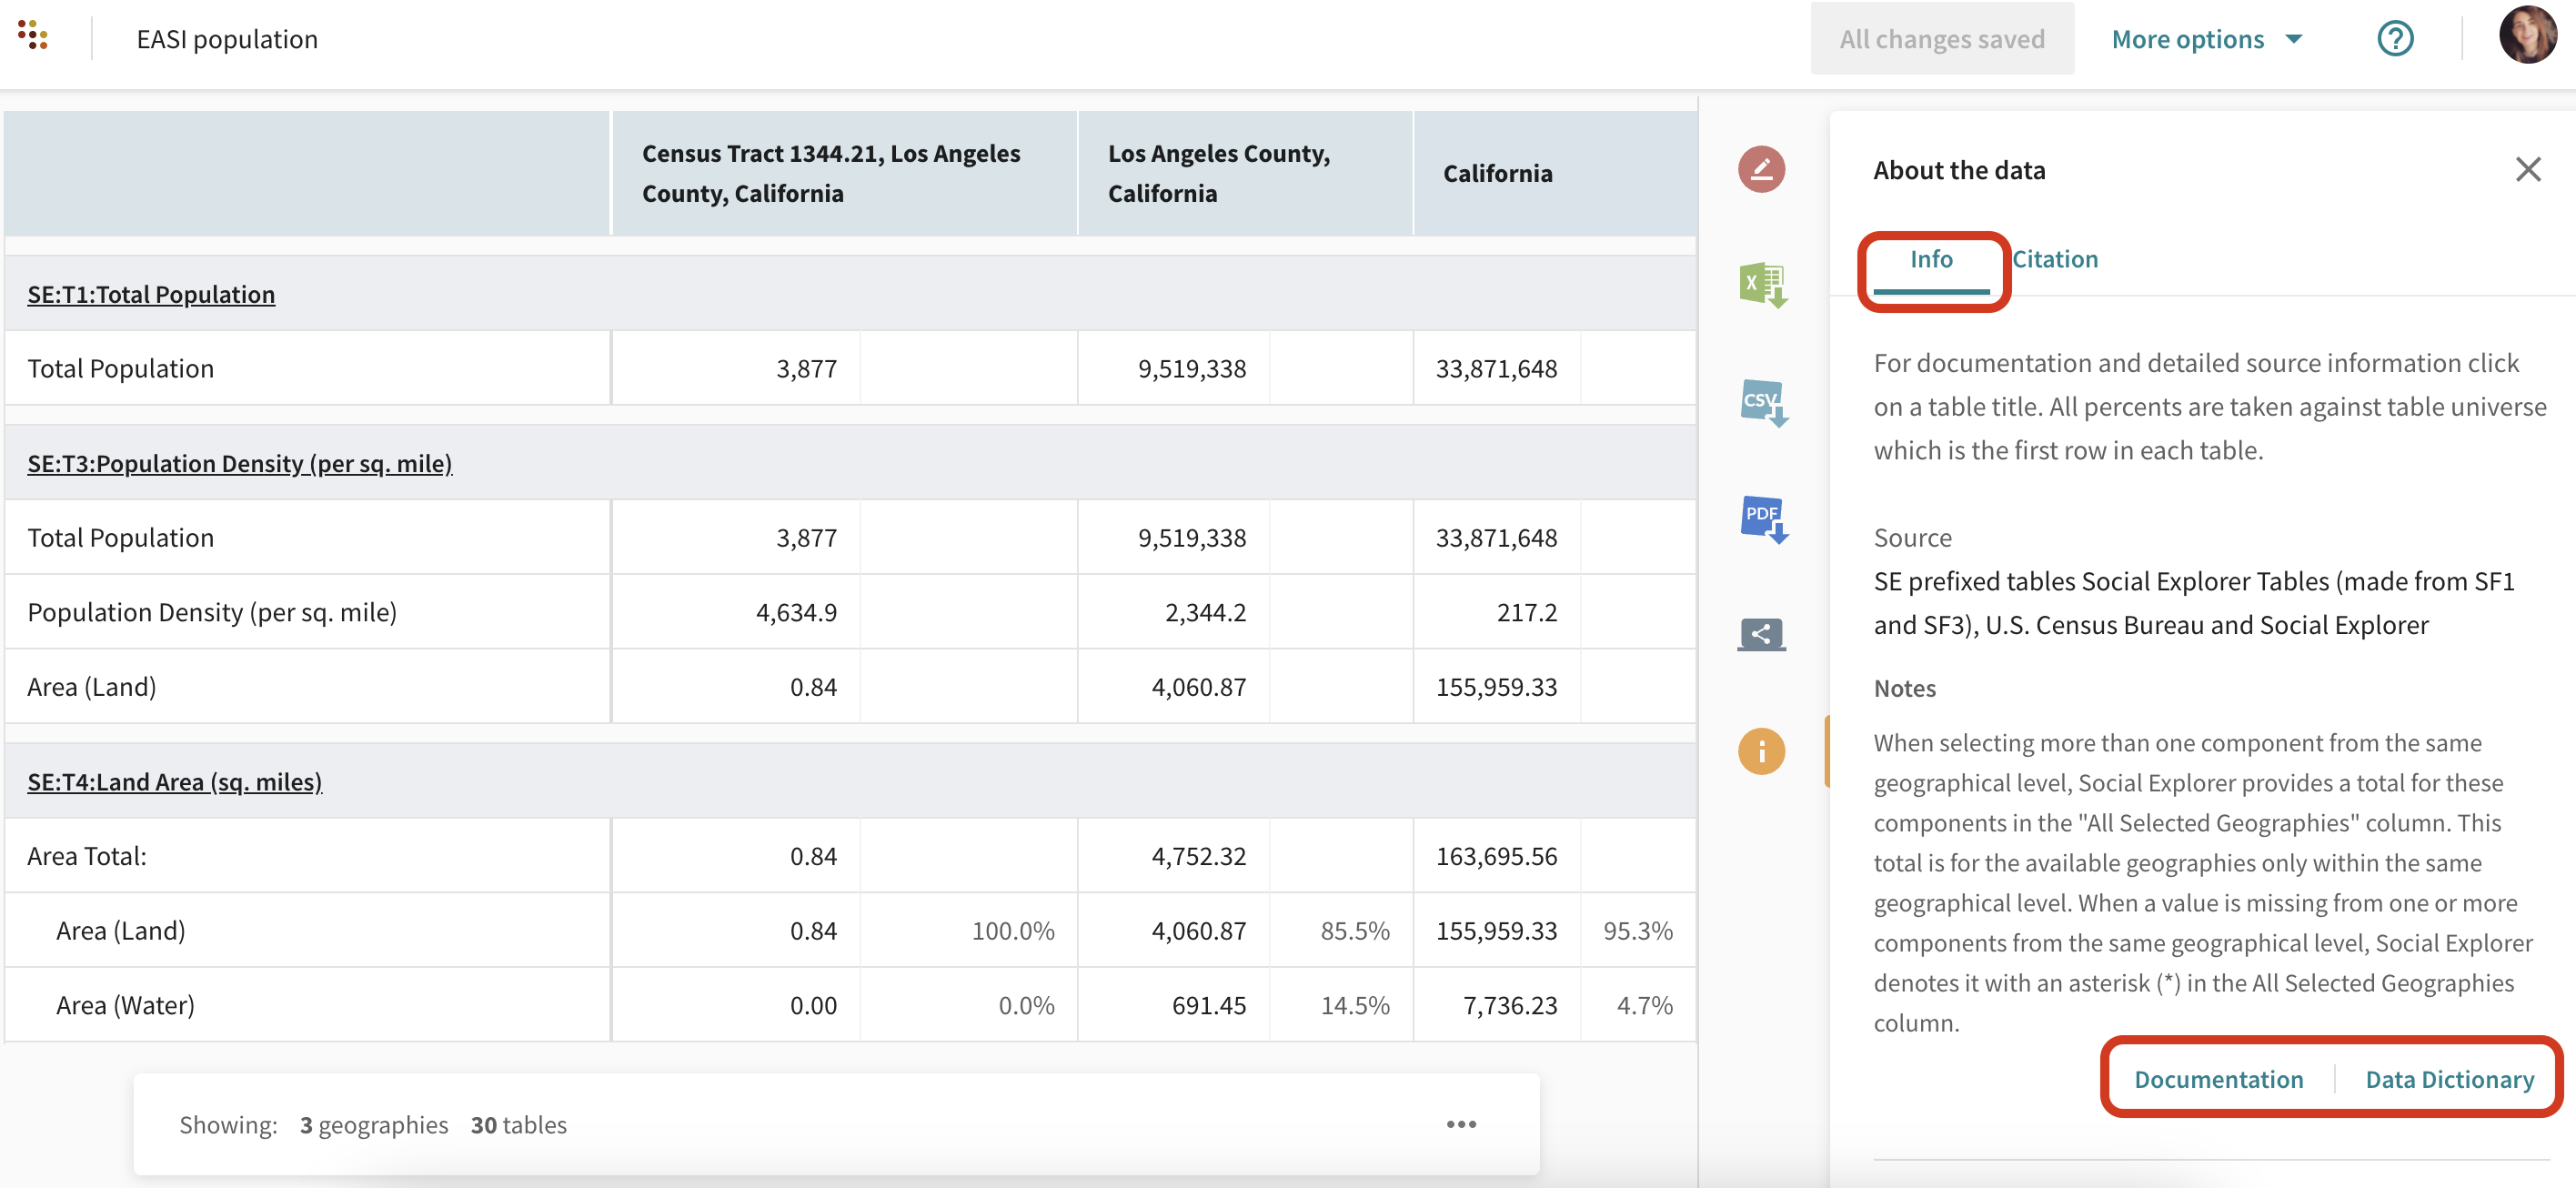
Task: Download report as PDF
Action: click(x=1762, y=518)
